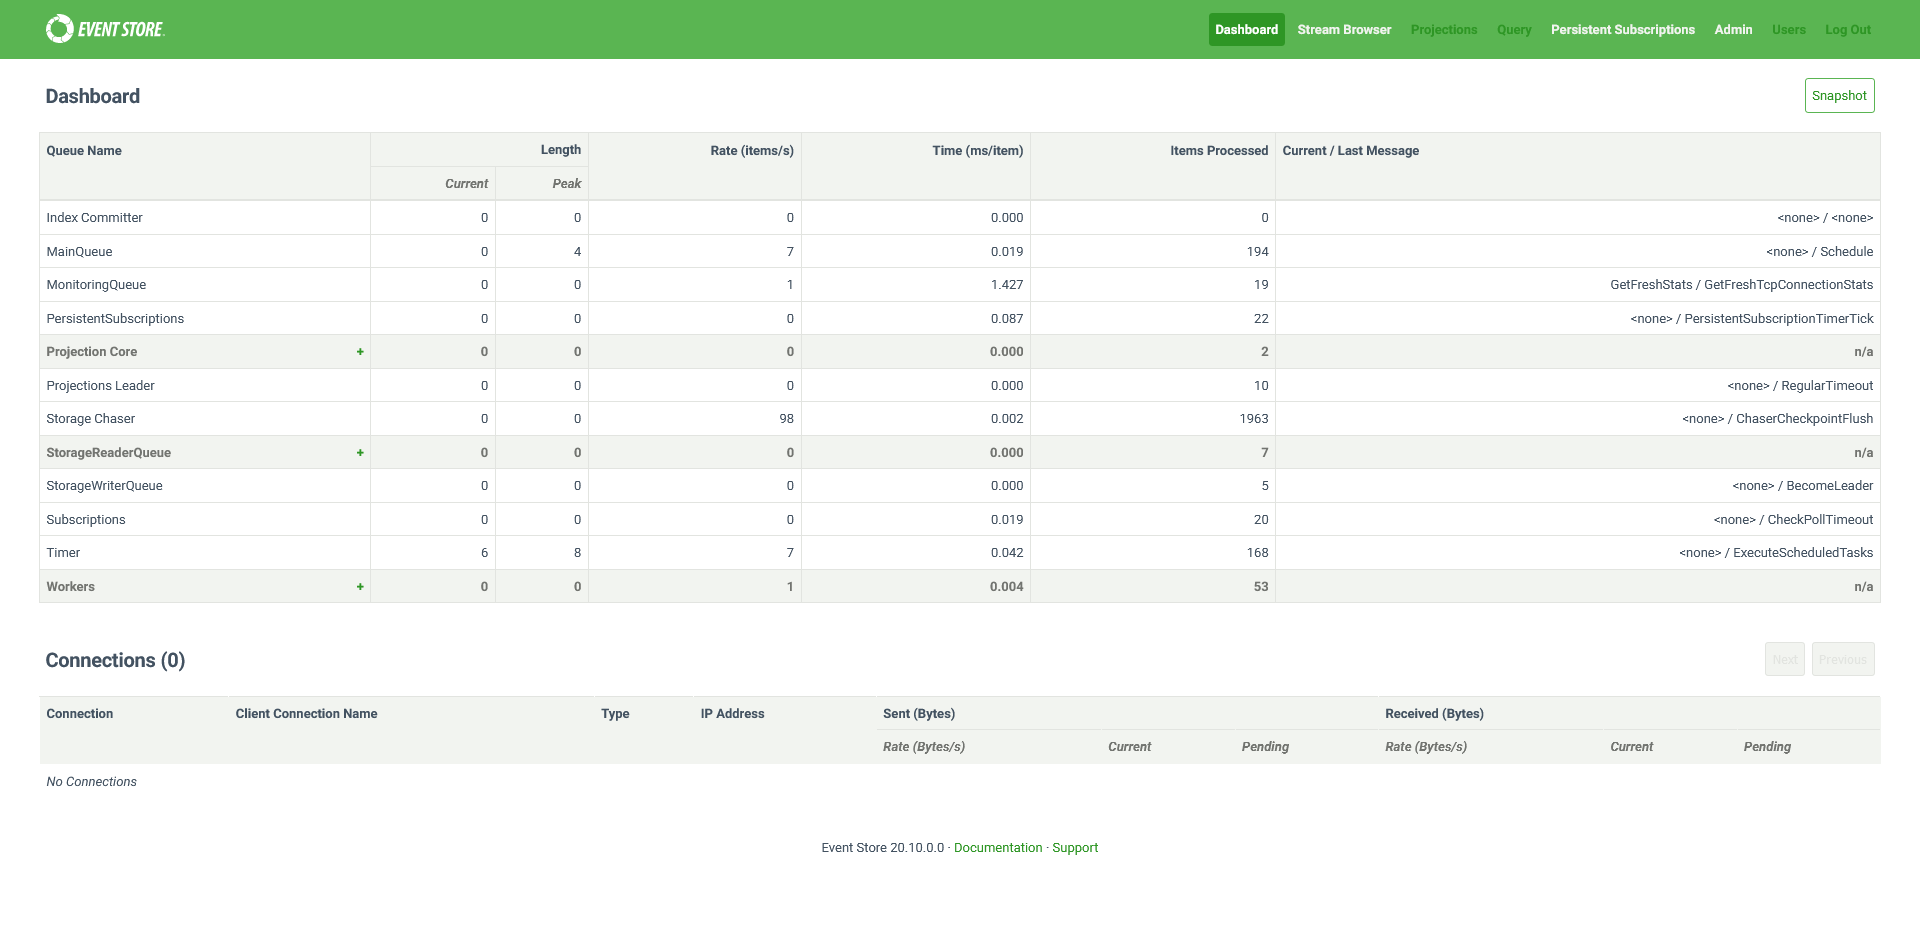The height and width of the screenshot is (938, 1920).
Task: Click the Client Connection Name header
Action: pos(306,714)
